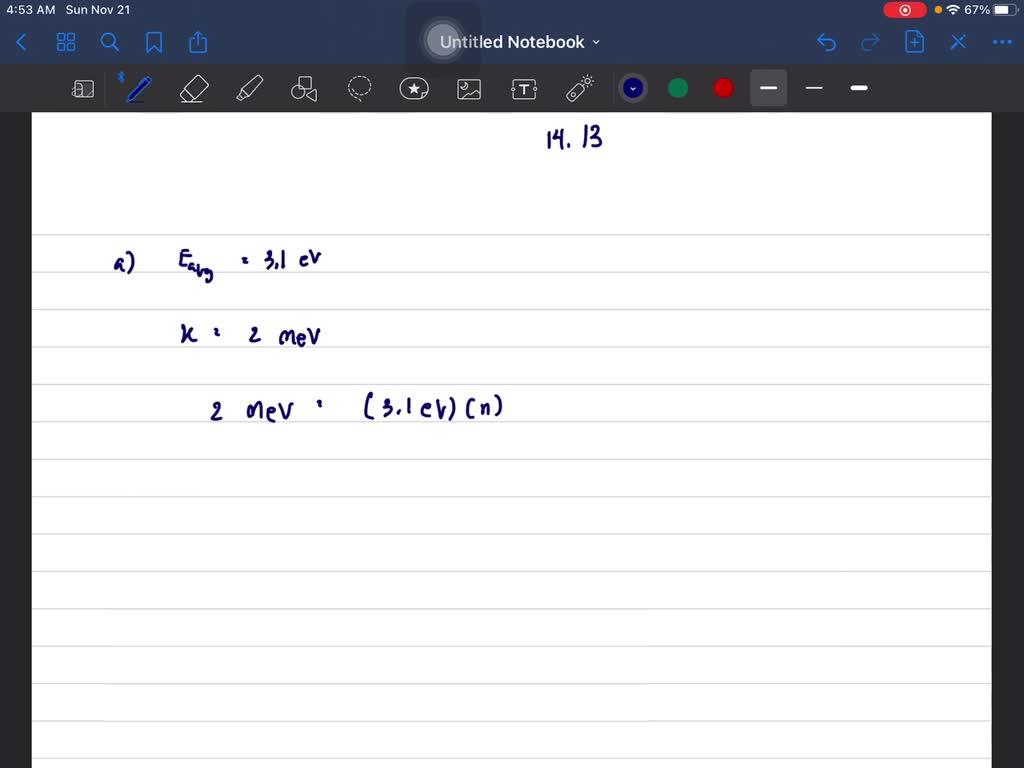This screenshot has width=1024, height=768.
Task: Select the Eraser tool
Action: [x=194, y=88]
